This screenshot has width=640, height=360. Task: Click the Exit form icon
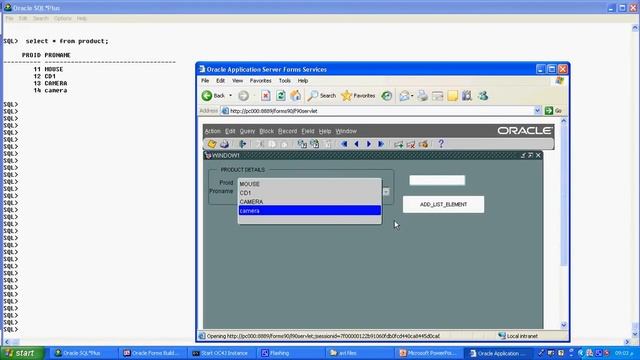click(243, 144)
